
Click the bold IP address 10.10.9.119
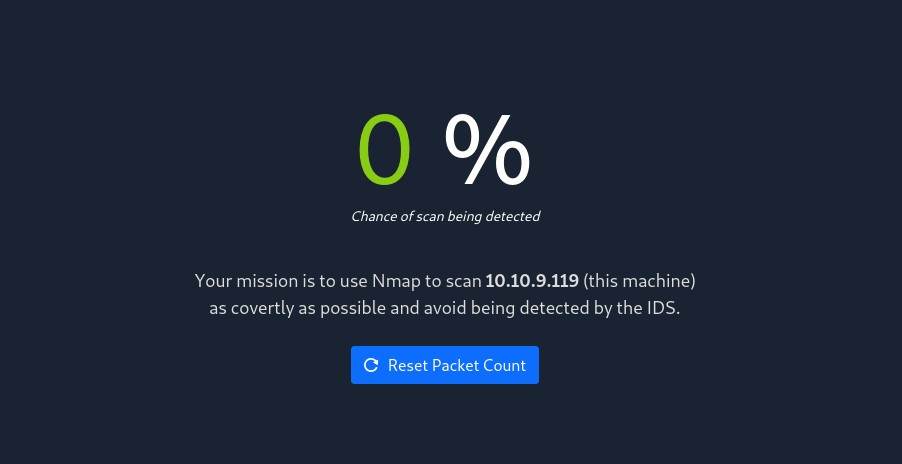532,281
